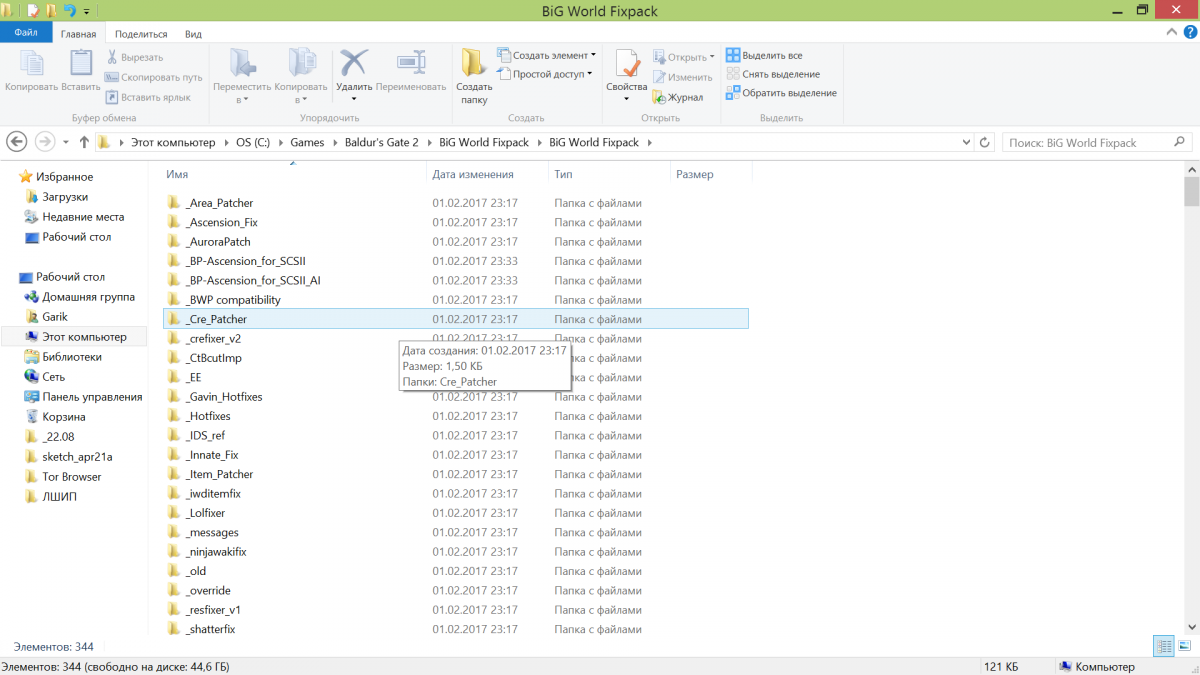Click the Forward navigation arrow
Screen dimensions: 1200x675
coord(45,142)
